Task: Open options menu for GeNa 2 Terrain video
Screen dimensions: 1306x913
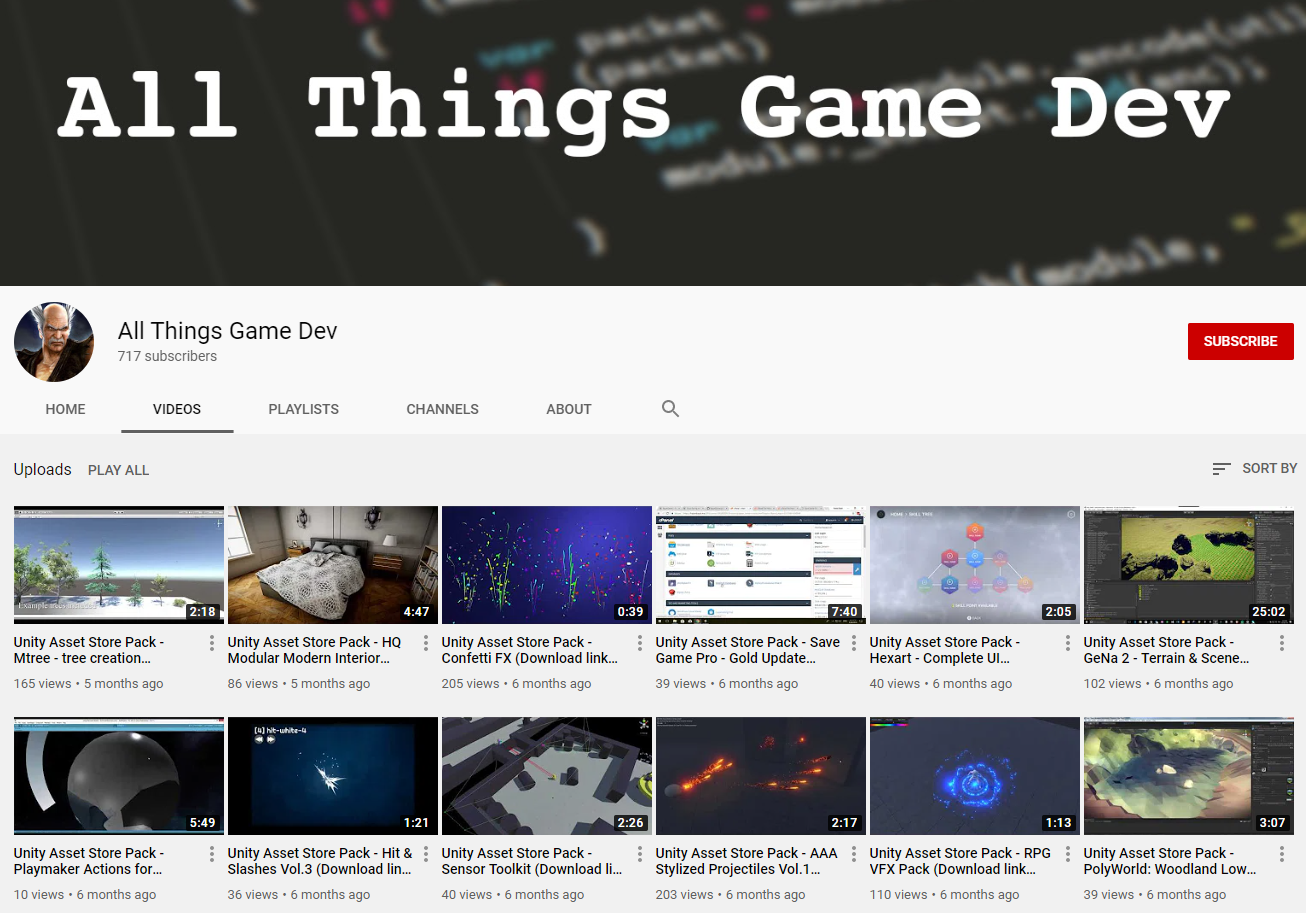Action: 1282,643
